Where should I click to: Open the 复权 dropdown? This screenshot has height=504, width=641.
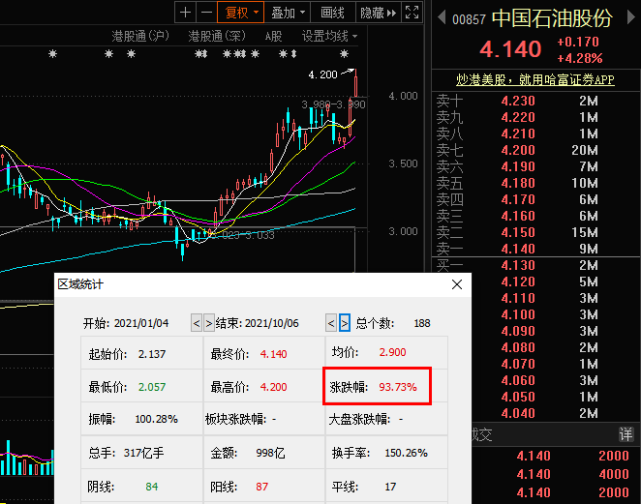click(x=241, y=12)
